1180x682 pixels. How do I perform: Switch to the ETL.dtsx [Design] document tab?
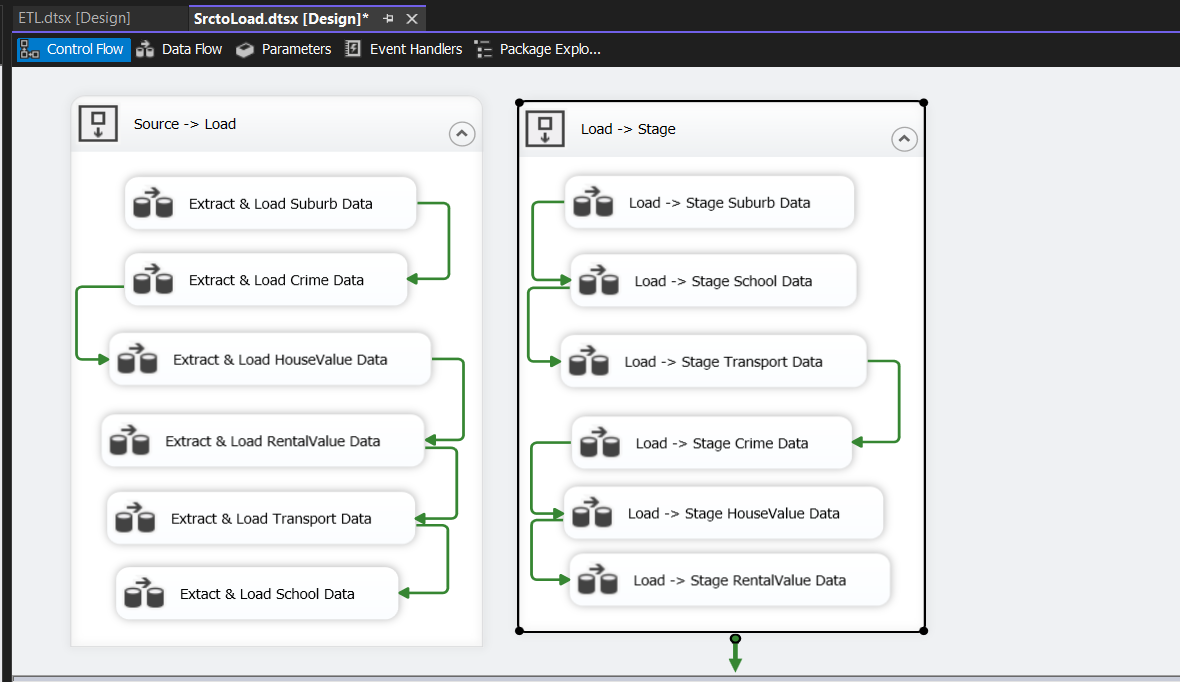pos(74,18)
